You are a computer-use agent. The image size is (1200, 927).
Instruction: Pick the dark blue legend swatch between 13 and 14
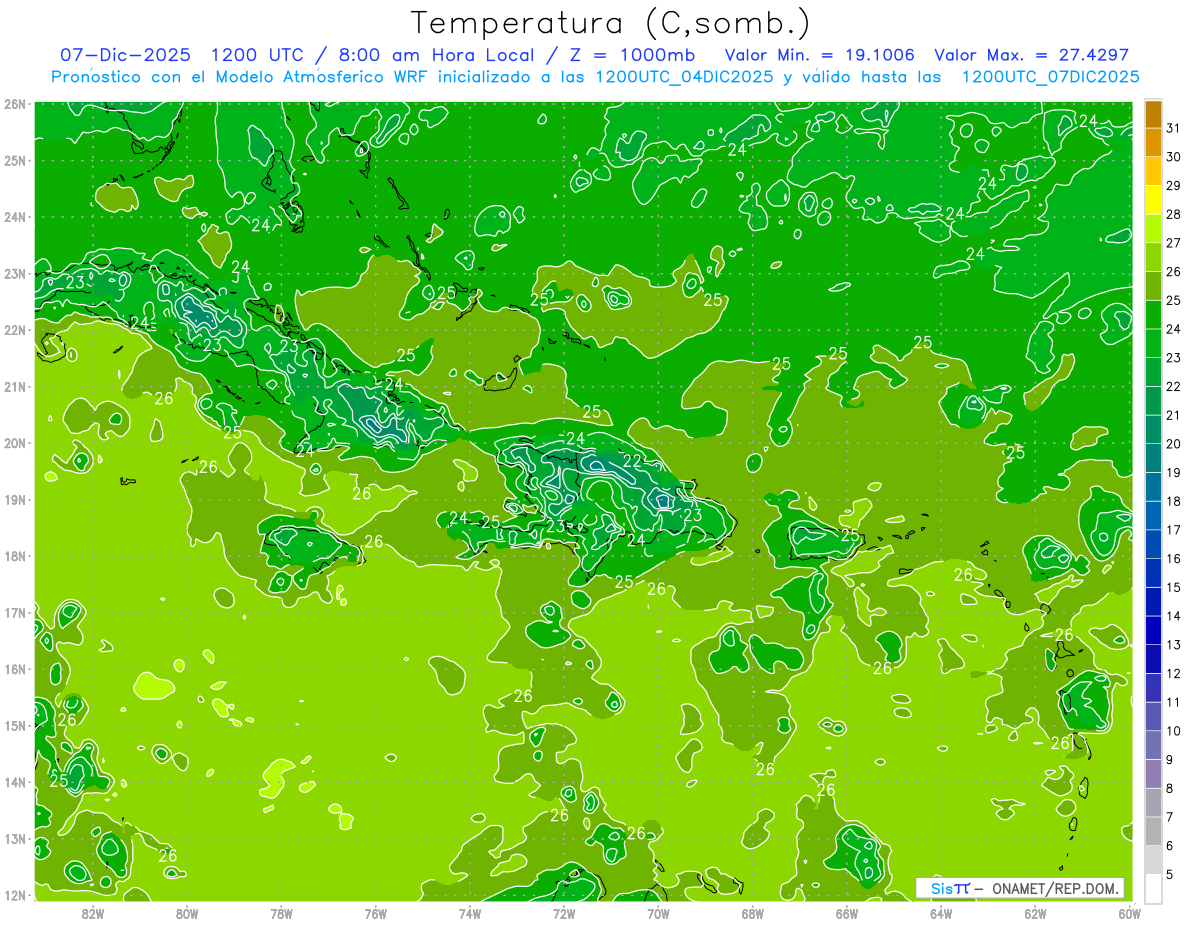pos(1153,631)
